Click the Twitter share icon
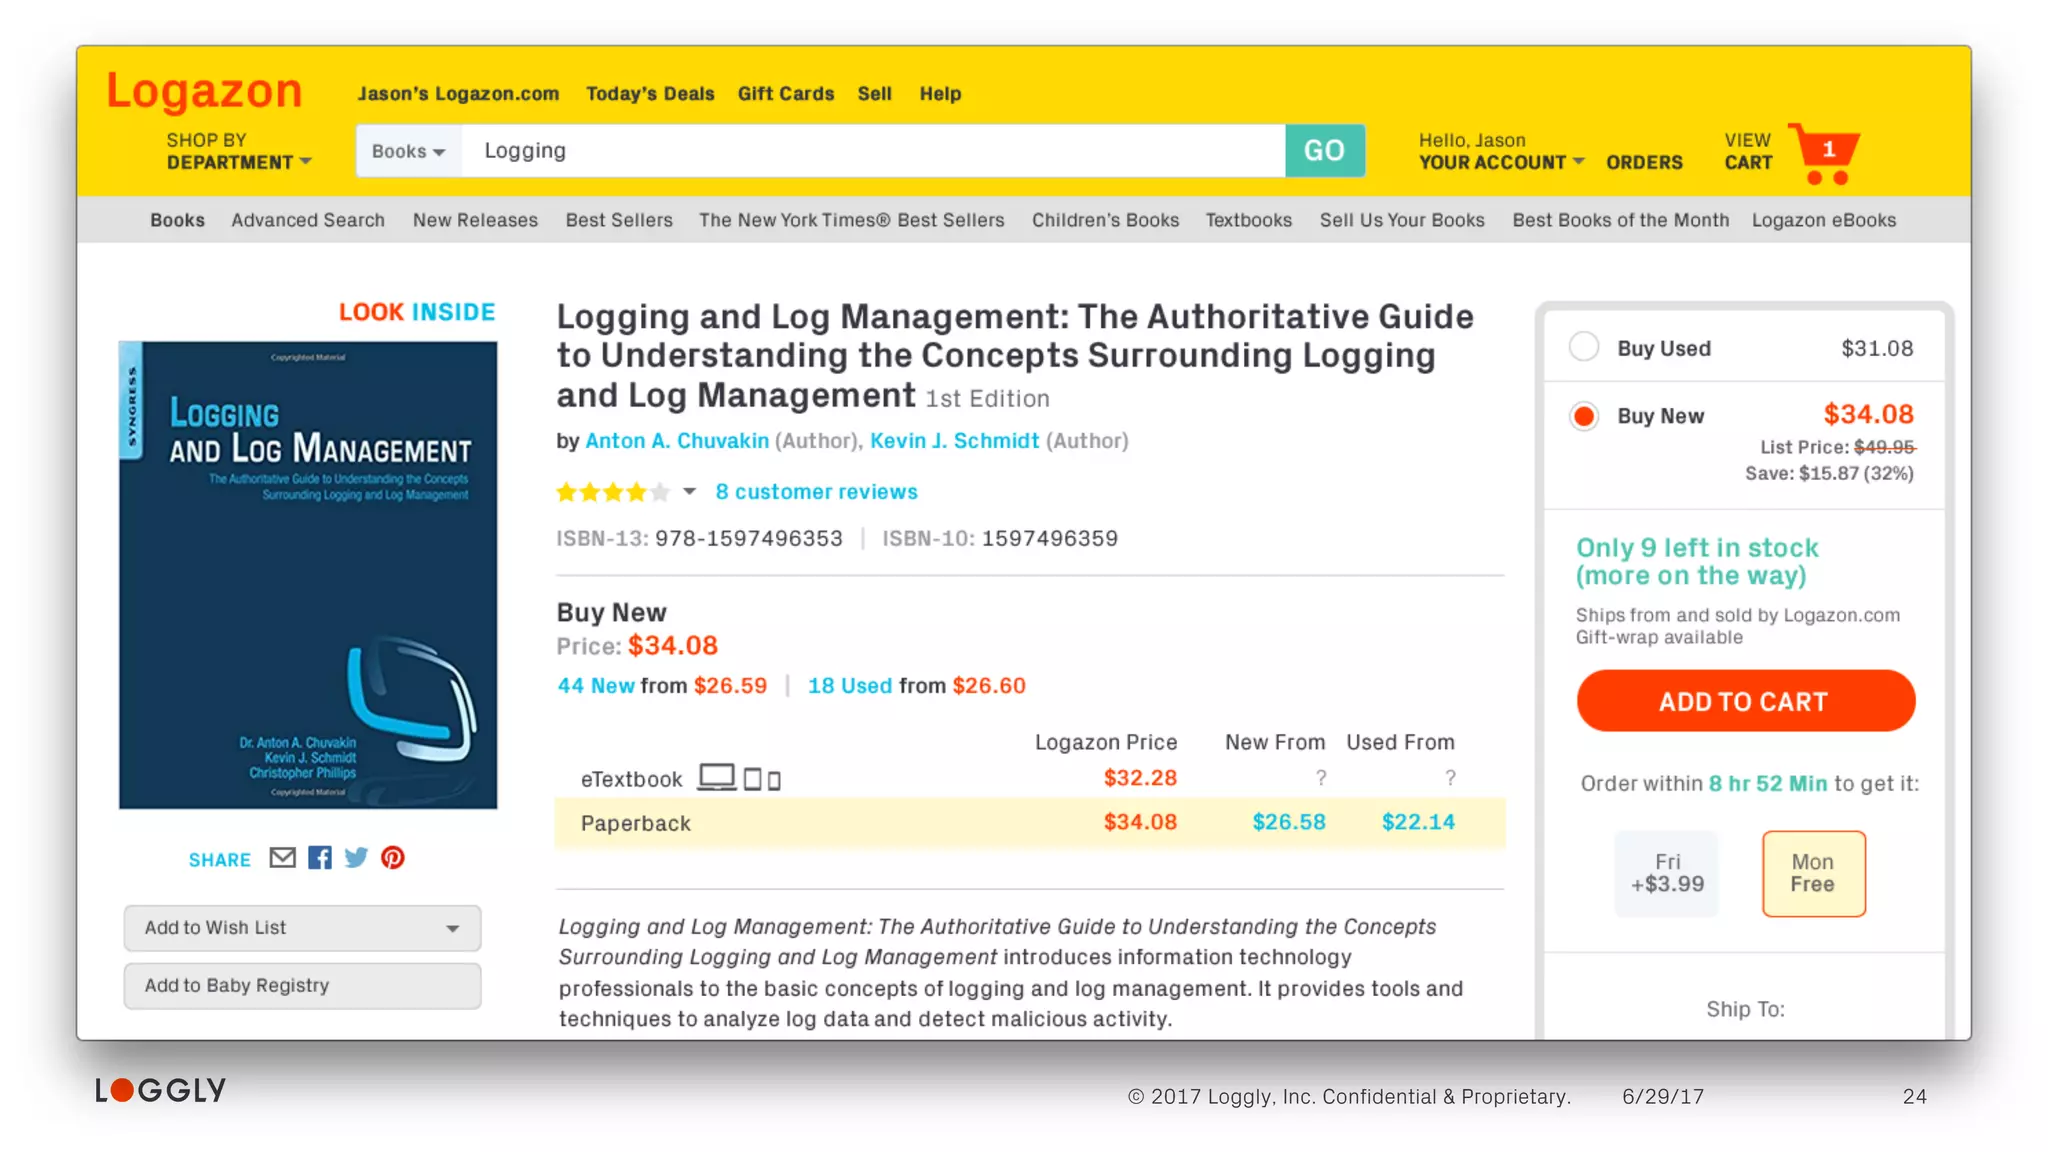Screen dimensions: 2048x1152 click(356, 858)
